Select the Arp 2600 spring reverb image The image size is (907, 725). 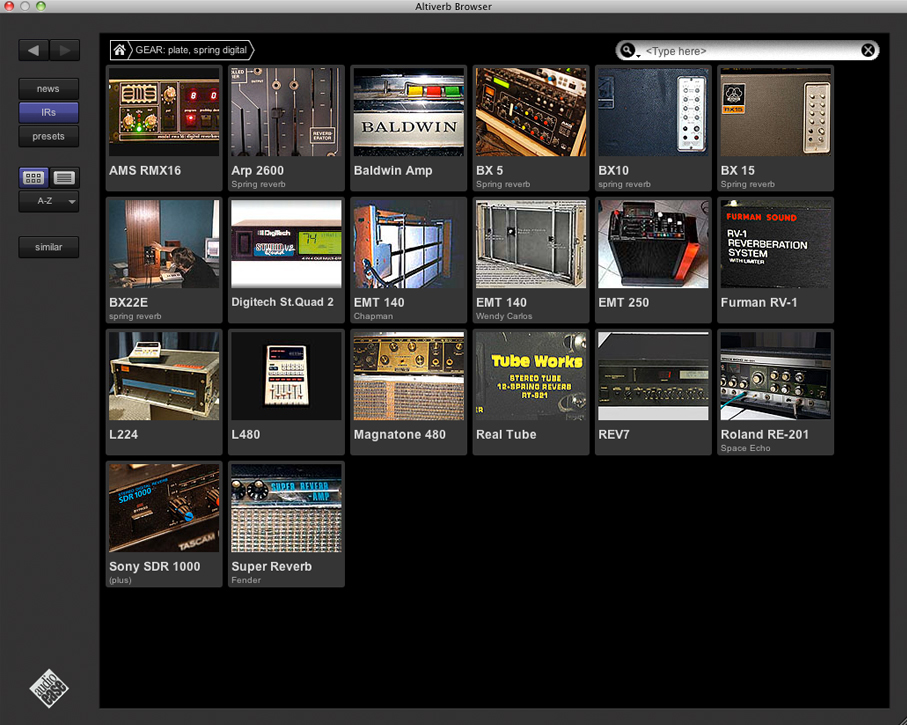[x=286, y=112]
